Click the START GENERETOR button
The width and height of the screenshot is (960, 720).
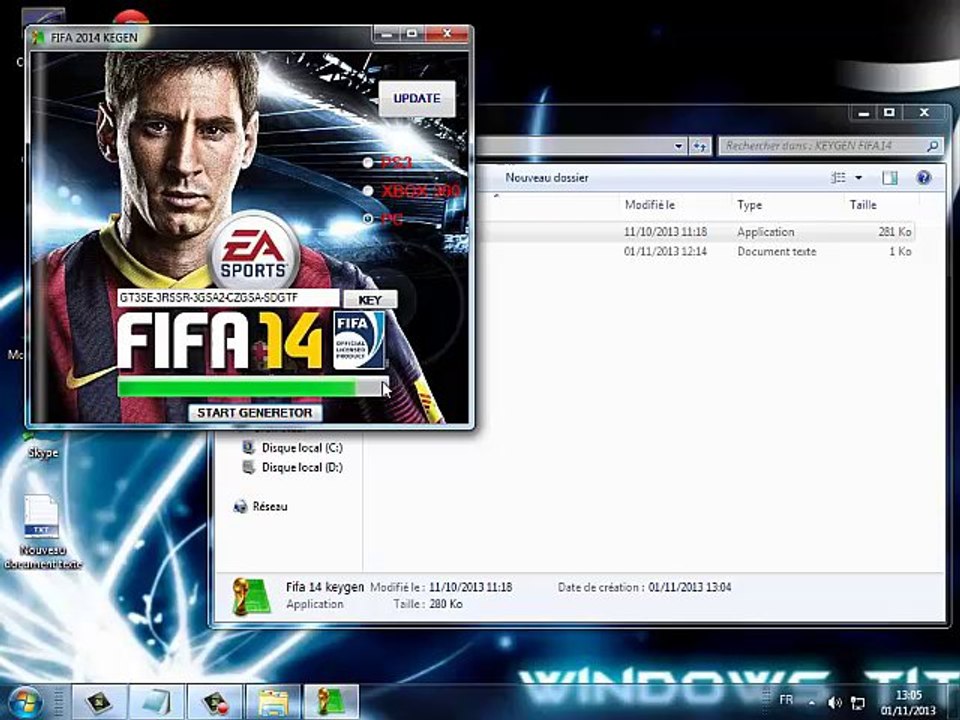[x=255, y=413]
